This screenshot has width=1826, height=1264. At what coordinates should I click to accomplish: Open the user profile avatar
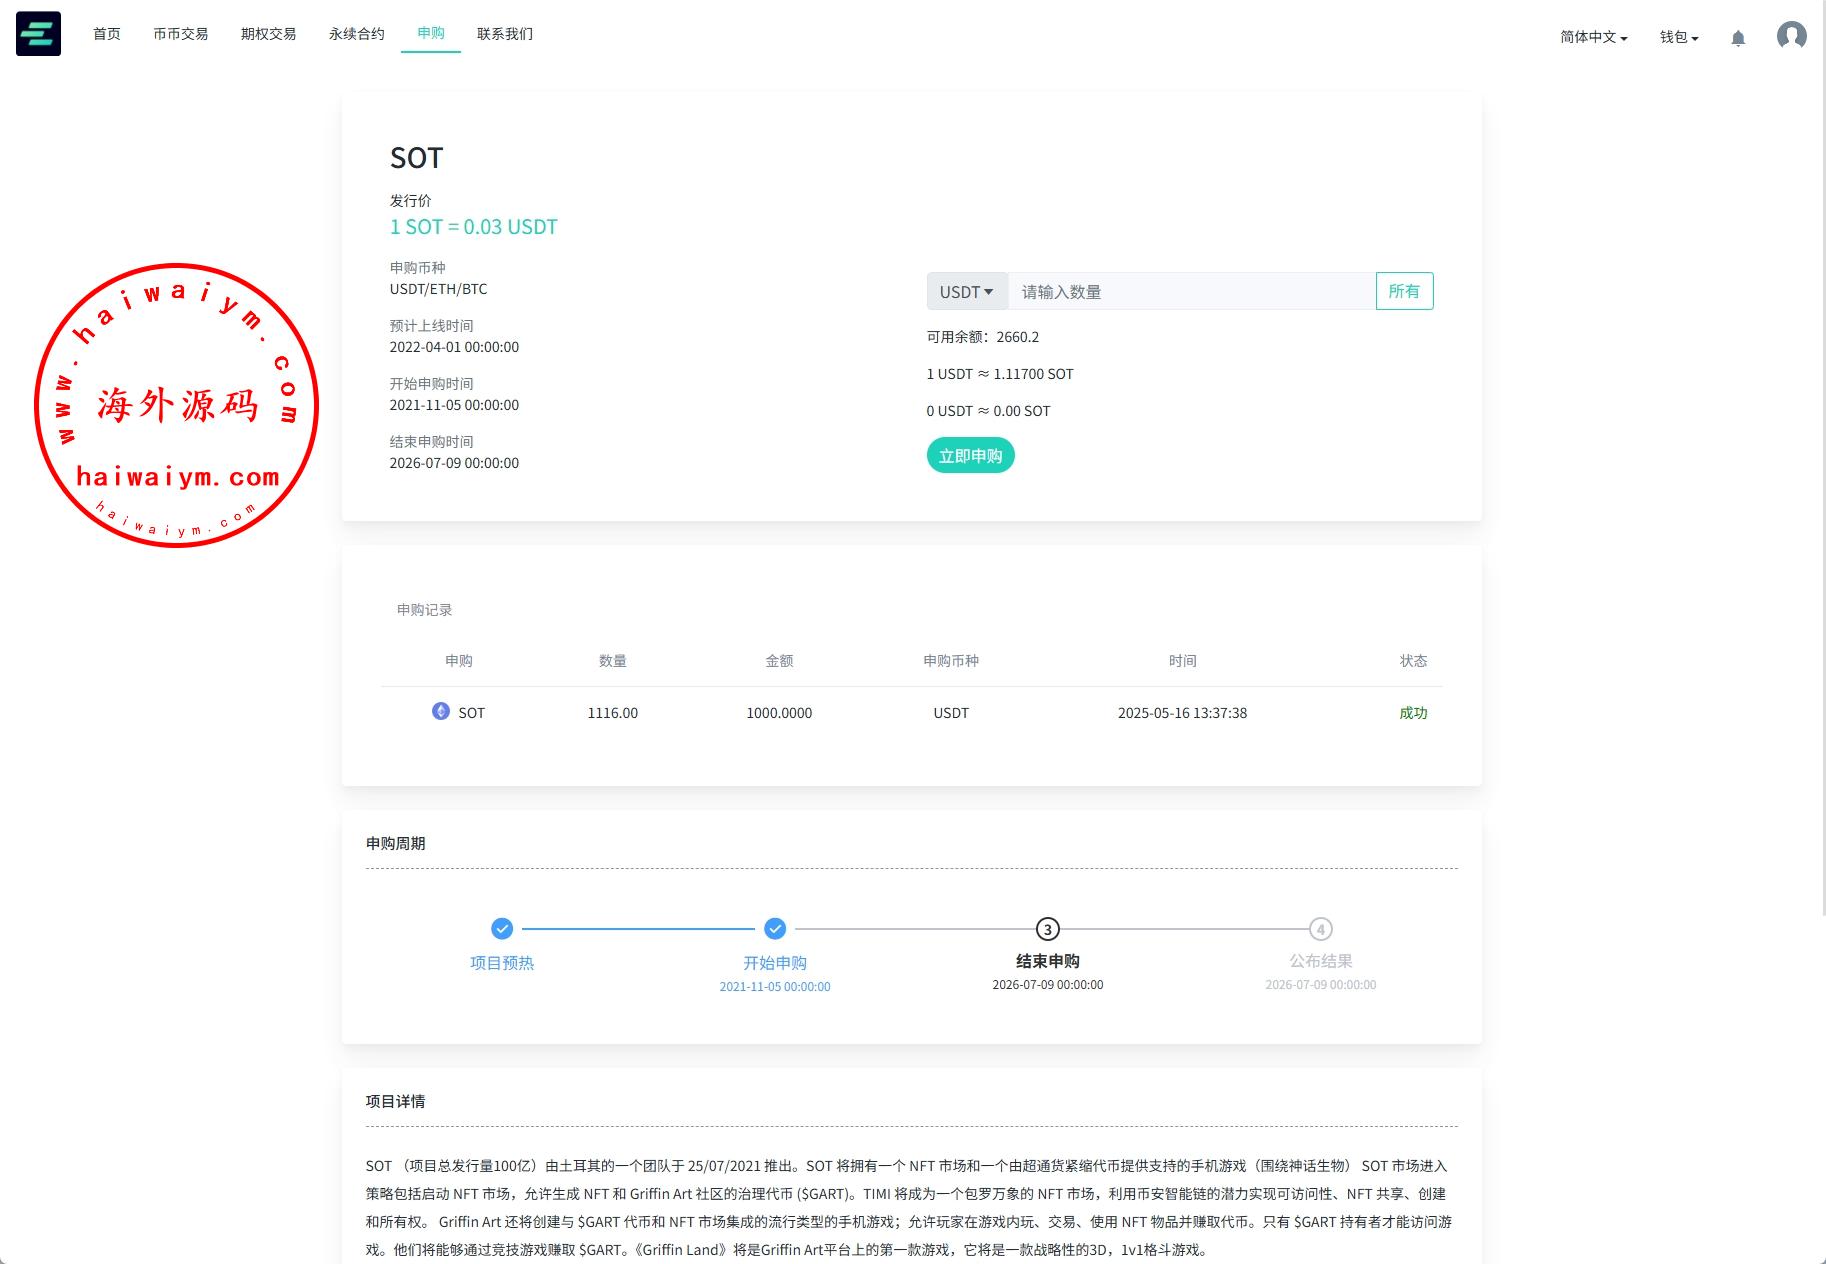(x=1790, y=36)
